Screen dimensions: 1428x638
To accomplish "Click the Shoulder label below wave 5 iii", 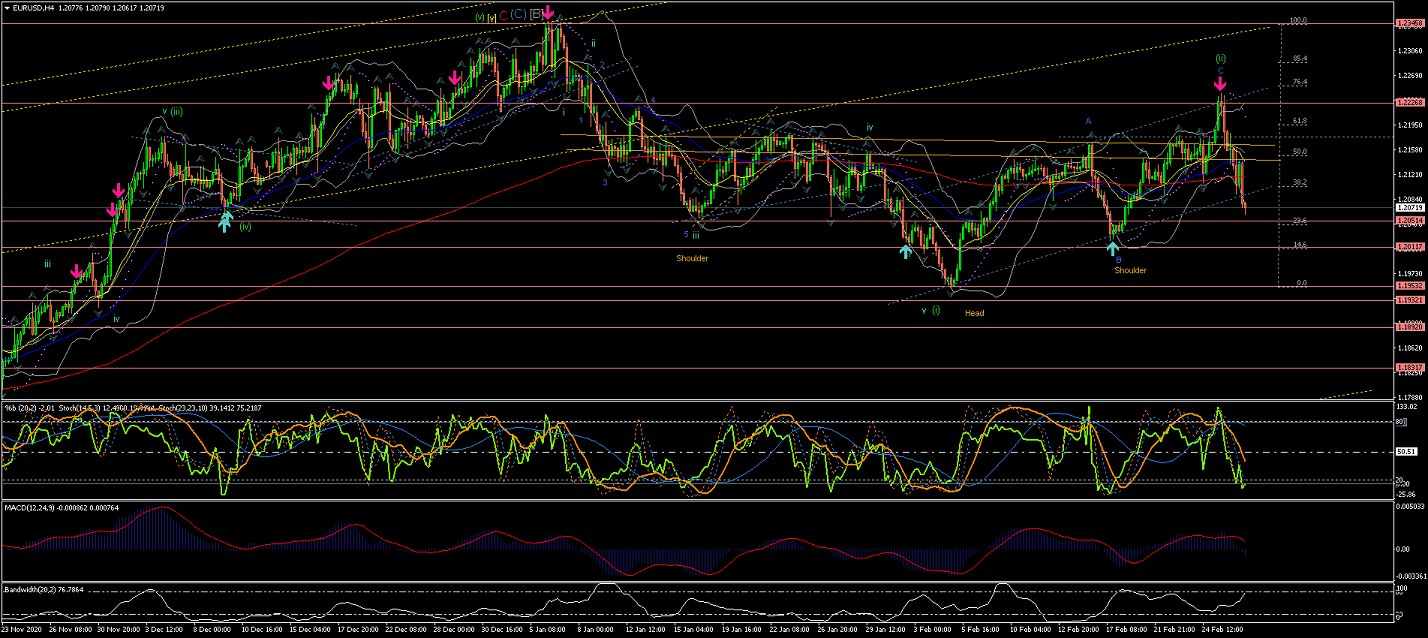I will pyautogui.click(x=692, y=258).
